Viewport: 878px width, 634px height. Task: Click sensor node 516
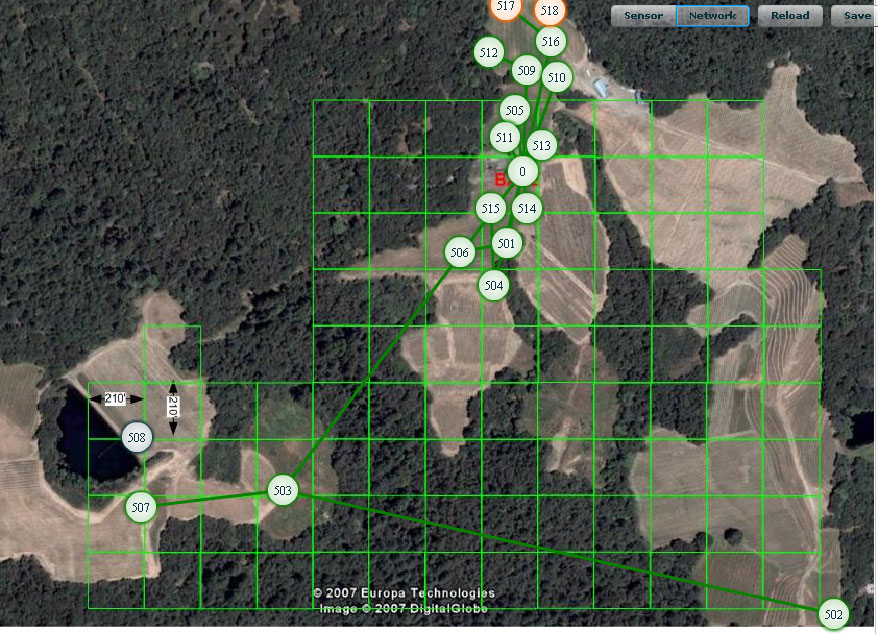(550, 41)
